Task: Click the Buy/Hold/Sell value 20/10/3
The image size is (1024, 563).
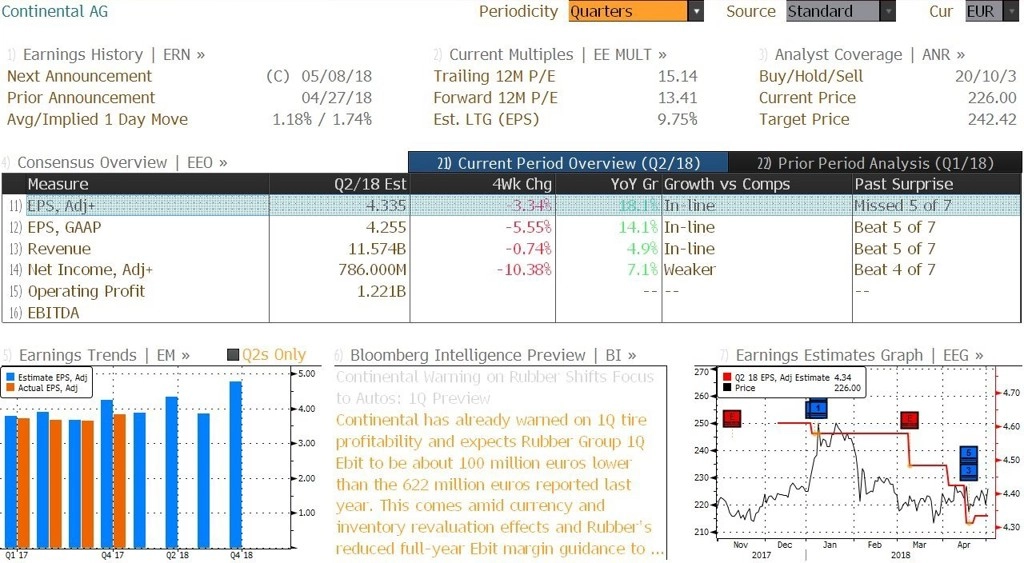Action: coord(985,76)
